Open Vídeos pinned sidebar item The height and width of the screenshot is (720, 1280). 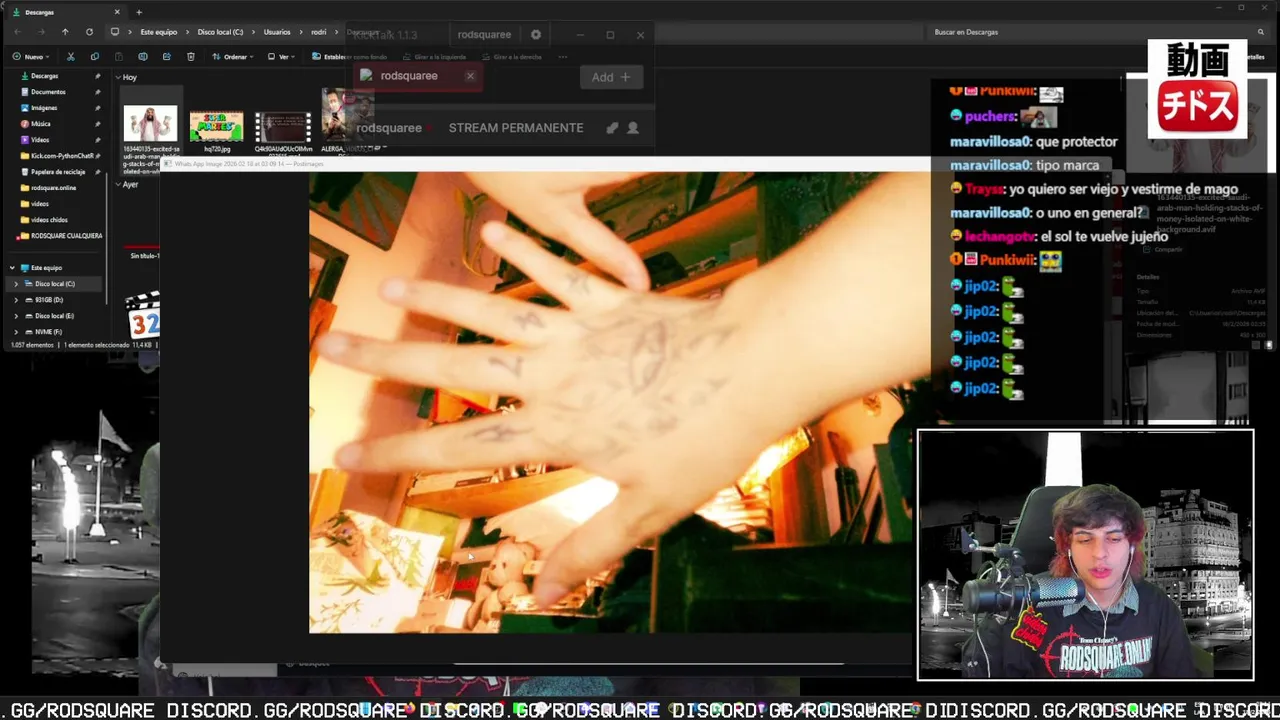click(x=40, y=140)
